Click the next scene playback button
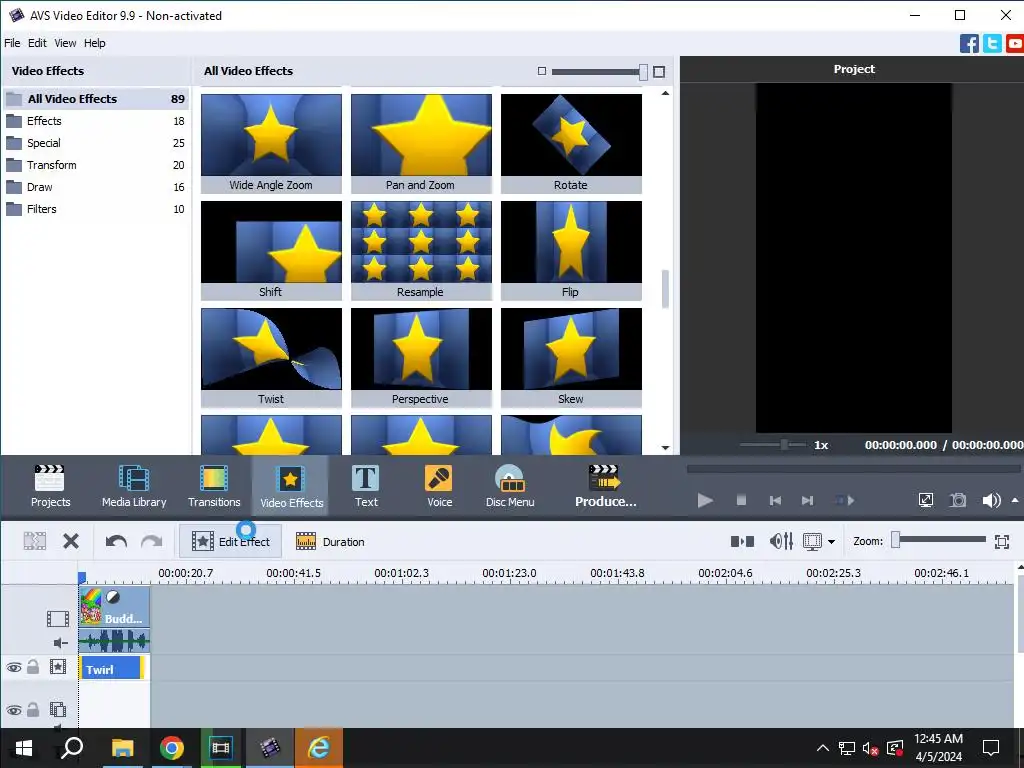This screenshot has width=1024, height=768. pos(844,501)
